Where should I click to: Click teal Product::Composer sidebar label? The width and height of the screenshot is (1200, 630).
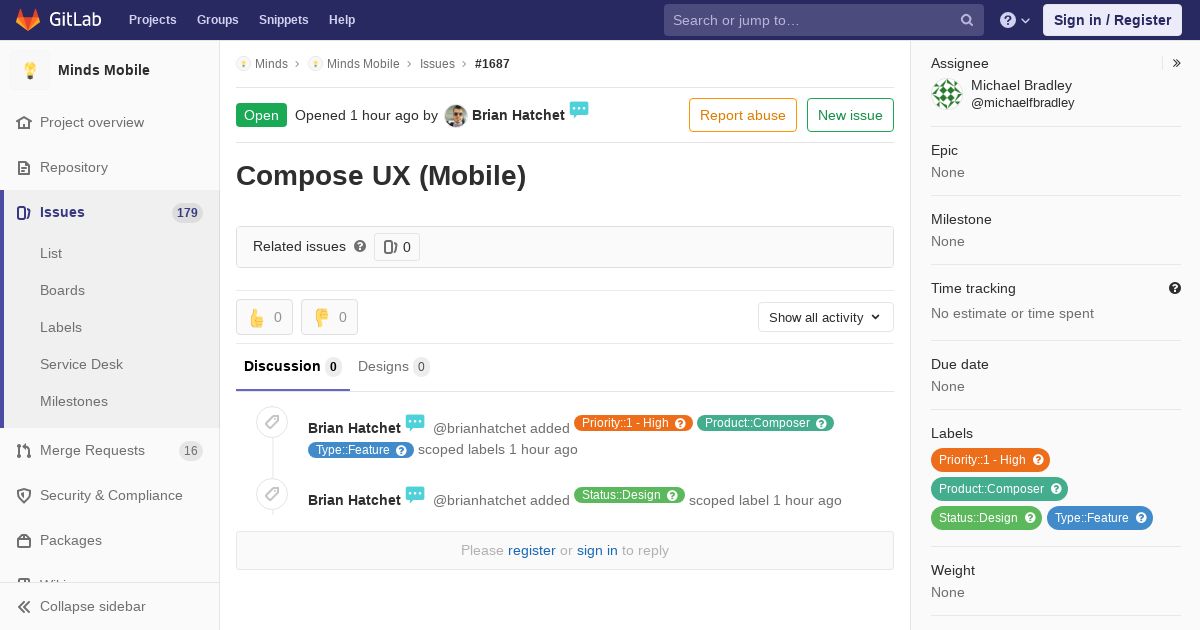click(x=999, y=489)
